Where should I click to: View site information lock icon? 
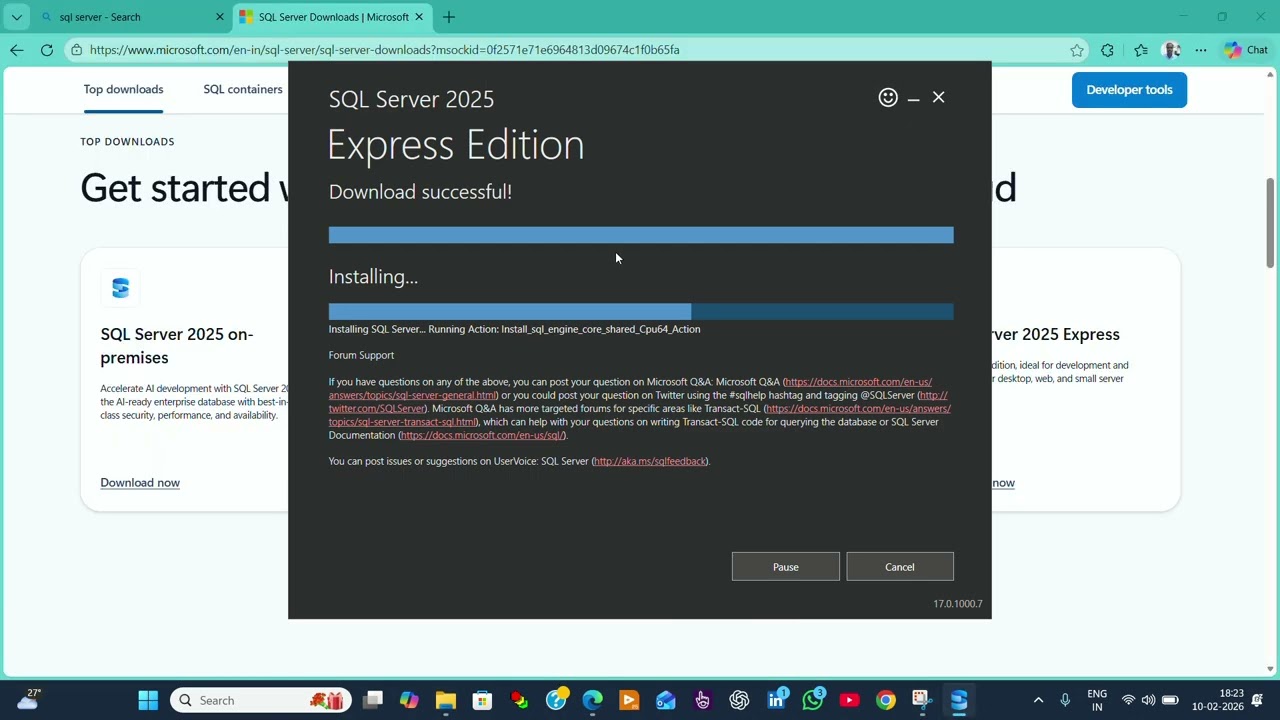click(76, 50)
